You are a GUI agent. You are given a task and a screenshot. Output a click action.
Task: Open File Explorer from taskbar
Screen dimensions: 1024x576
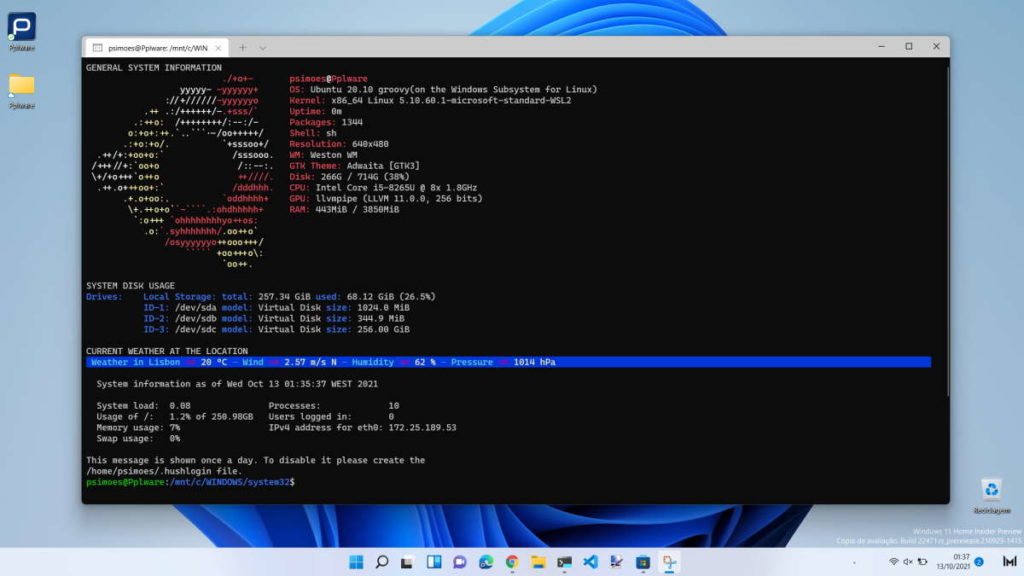[x=538, y=562]
